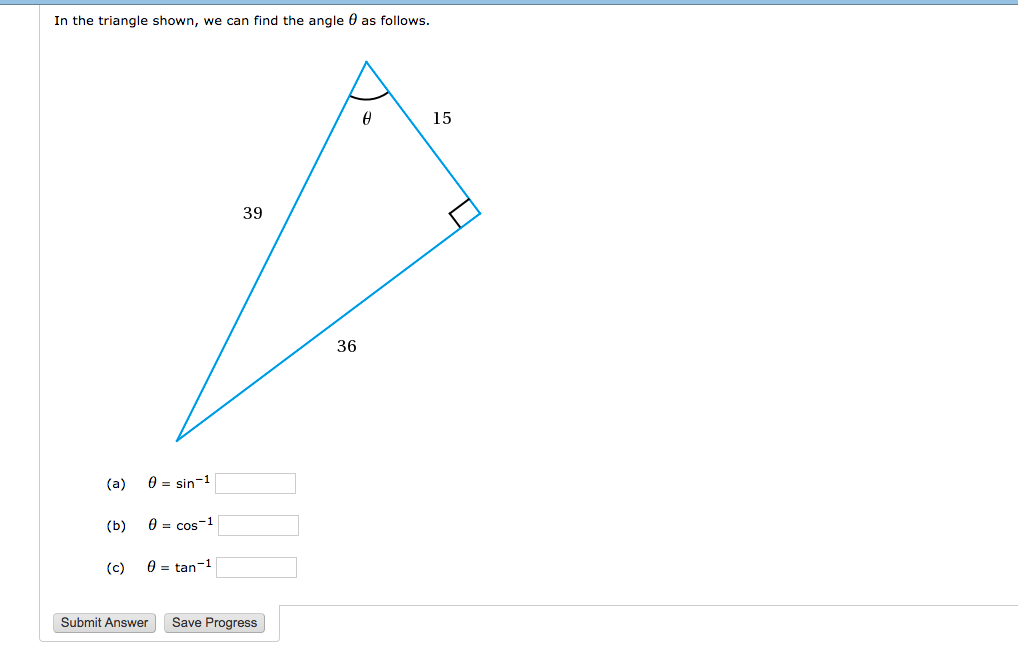The height and width of the screenshot is (647, 1018).
Task: Select the angle θ label in the triangle
Action: click(x=366, y=120)
